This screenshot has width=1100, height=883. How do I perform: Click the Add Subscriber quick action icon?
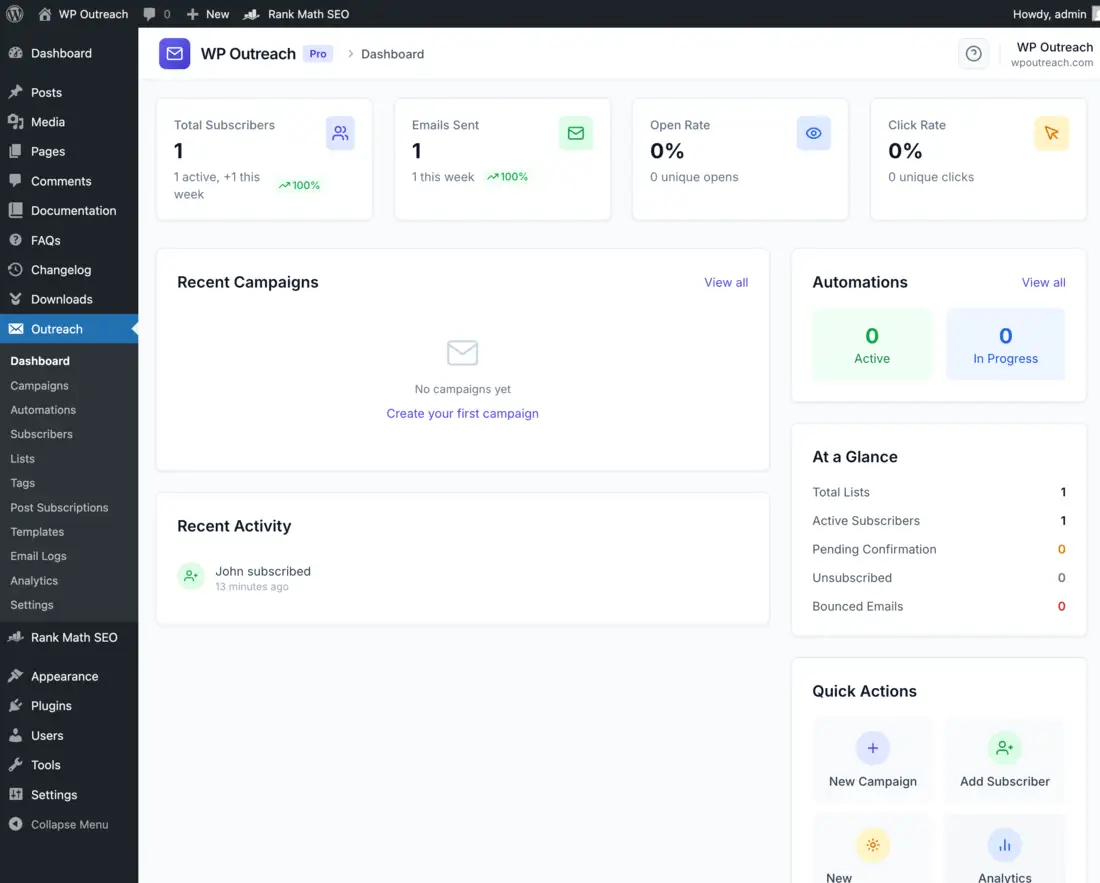click(1004, 747)
